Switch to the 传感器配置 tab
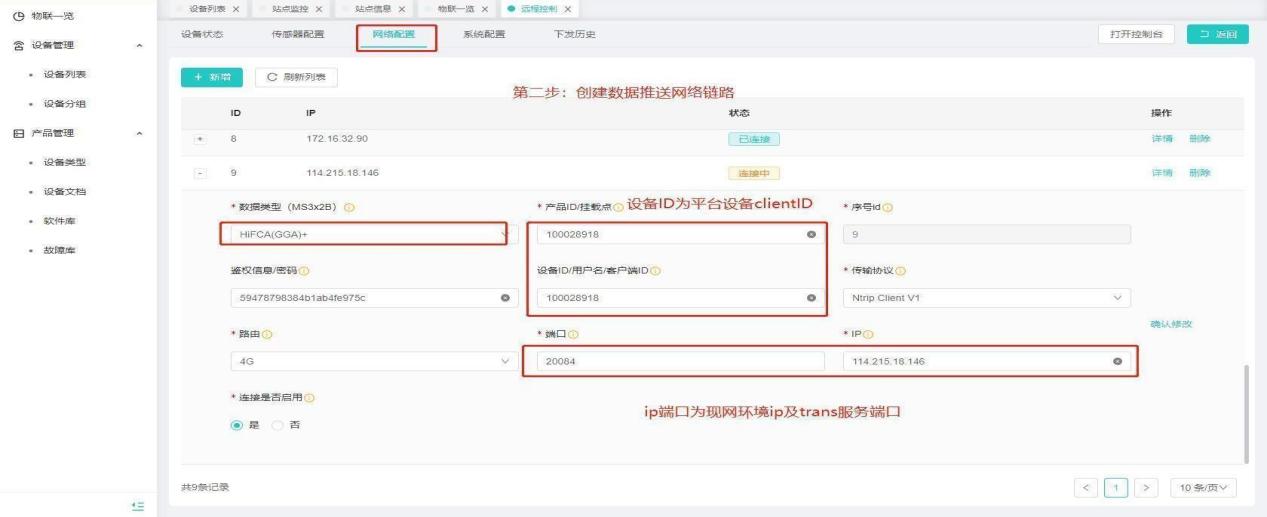This screenshot has height=517, width=1267. 296,35
